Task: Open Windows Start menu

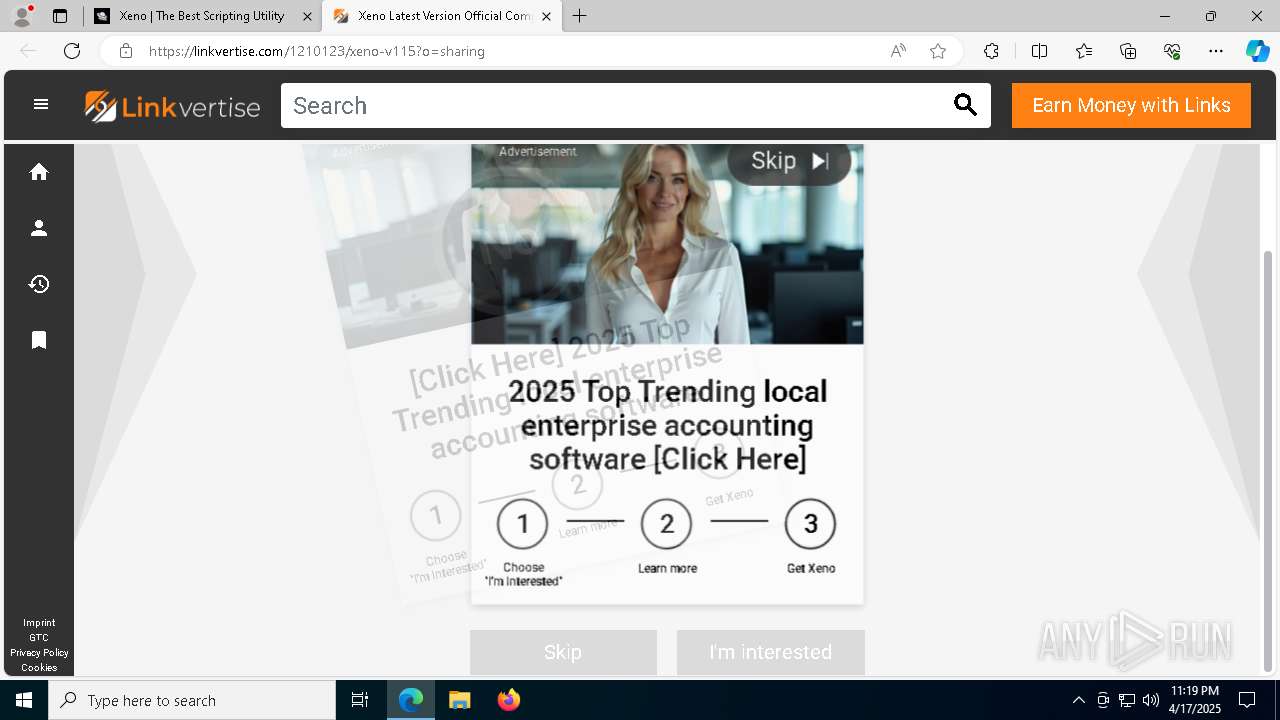Action: tap(24, 700)
